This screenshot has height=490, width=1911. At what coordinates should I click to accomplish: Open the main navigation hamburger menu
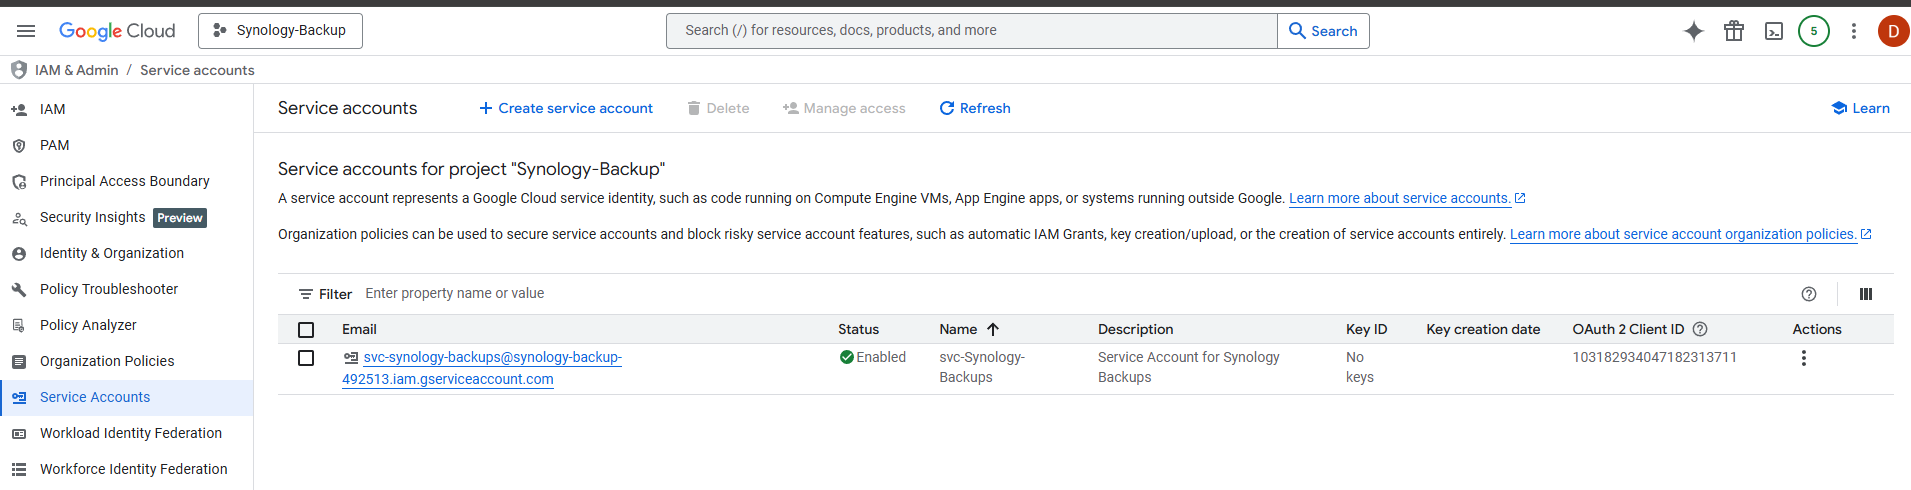26,31
